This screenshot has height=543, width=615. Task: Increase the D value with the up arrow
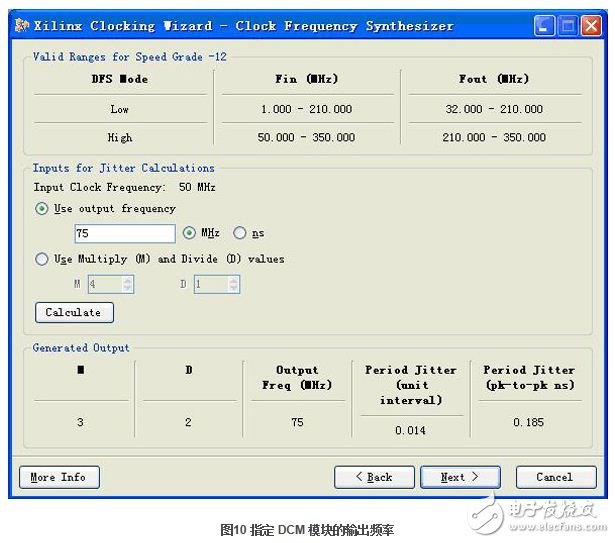[233, 281]
